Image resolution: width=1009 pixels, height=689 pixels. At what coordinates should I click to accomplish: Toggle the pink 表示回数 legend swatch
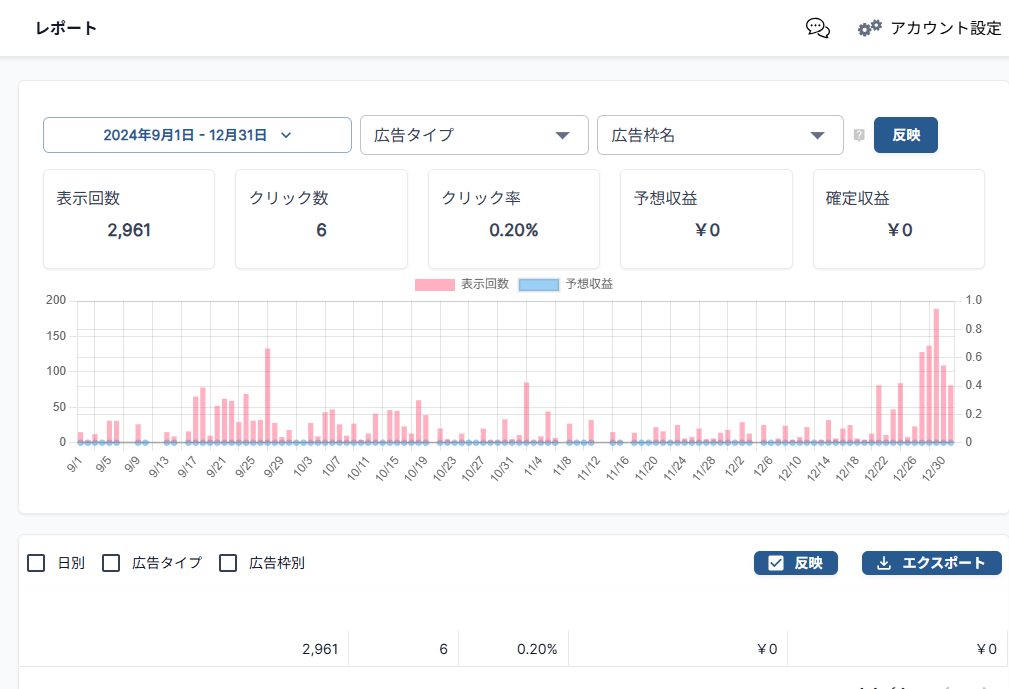tap(434, 284)
